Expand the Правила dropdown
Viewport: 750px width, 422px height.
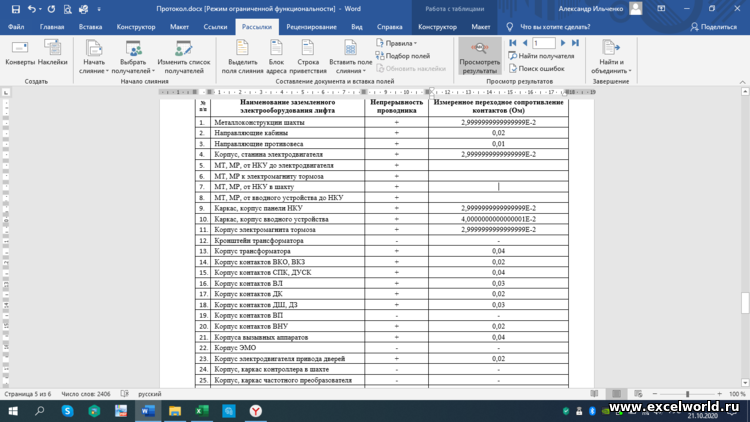click(397, 43)
